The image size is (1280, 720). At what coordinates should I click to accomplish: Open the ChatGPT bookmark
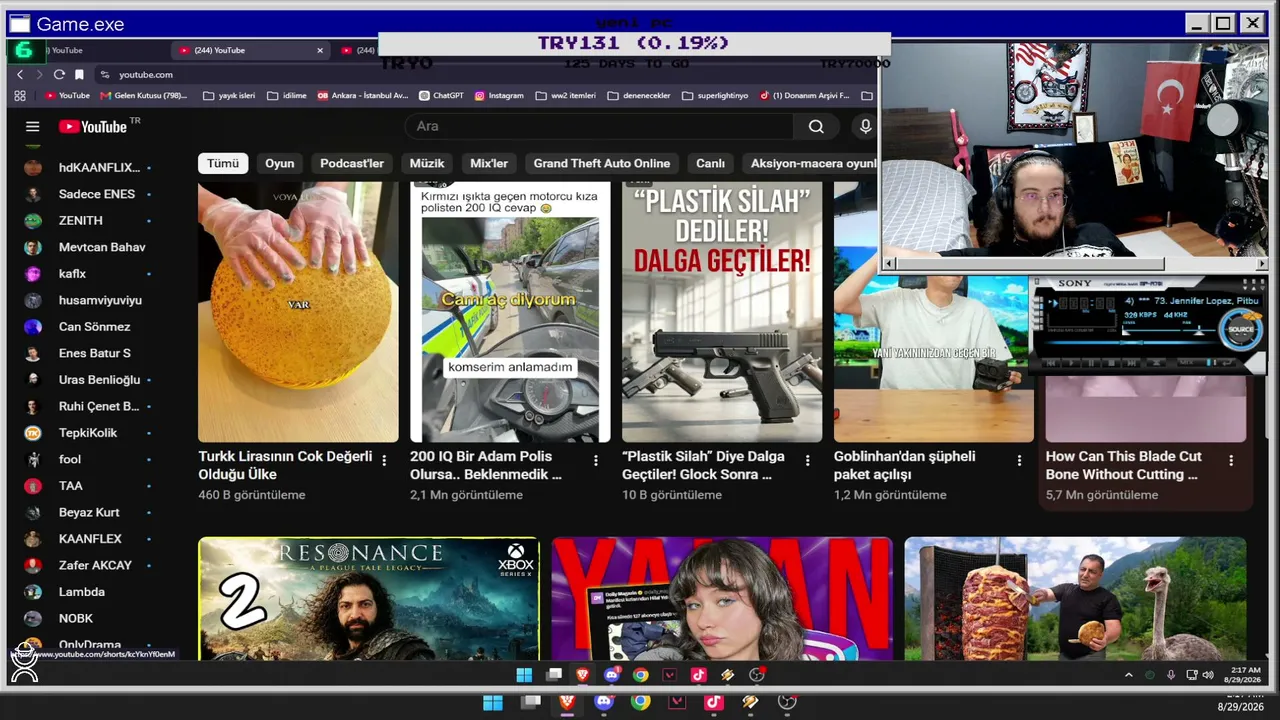[442, 96]
